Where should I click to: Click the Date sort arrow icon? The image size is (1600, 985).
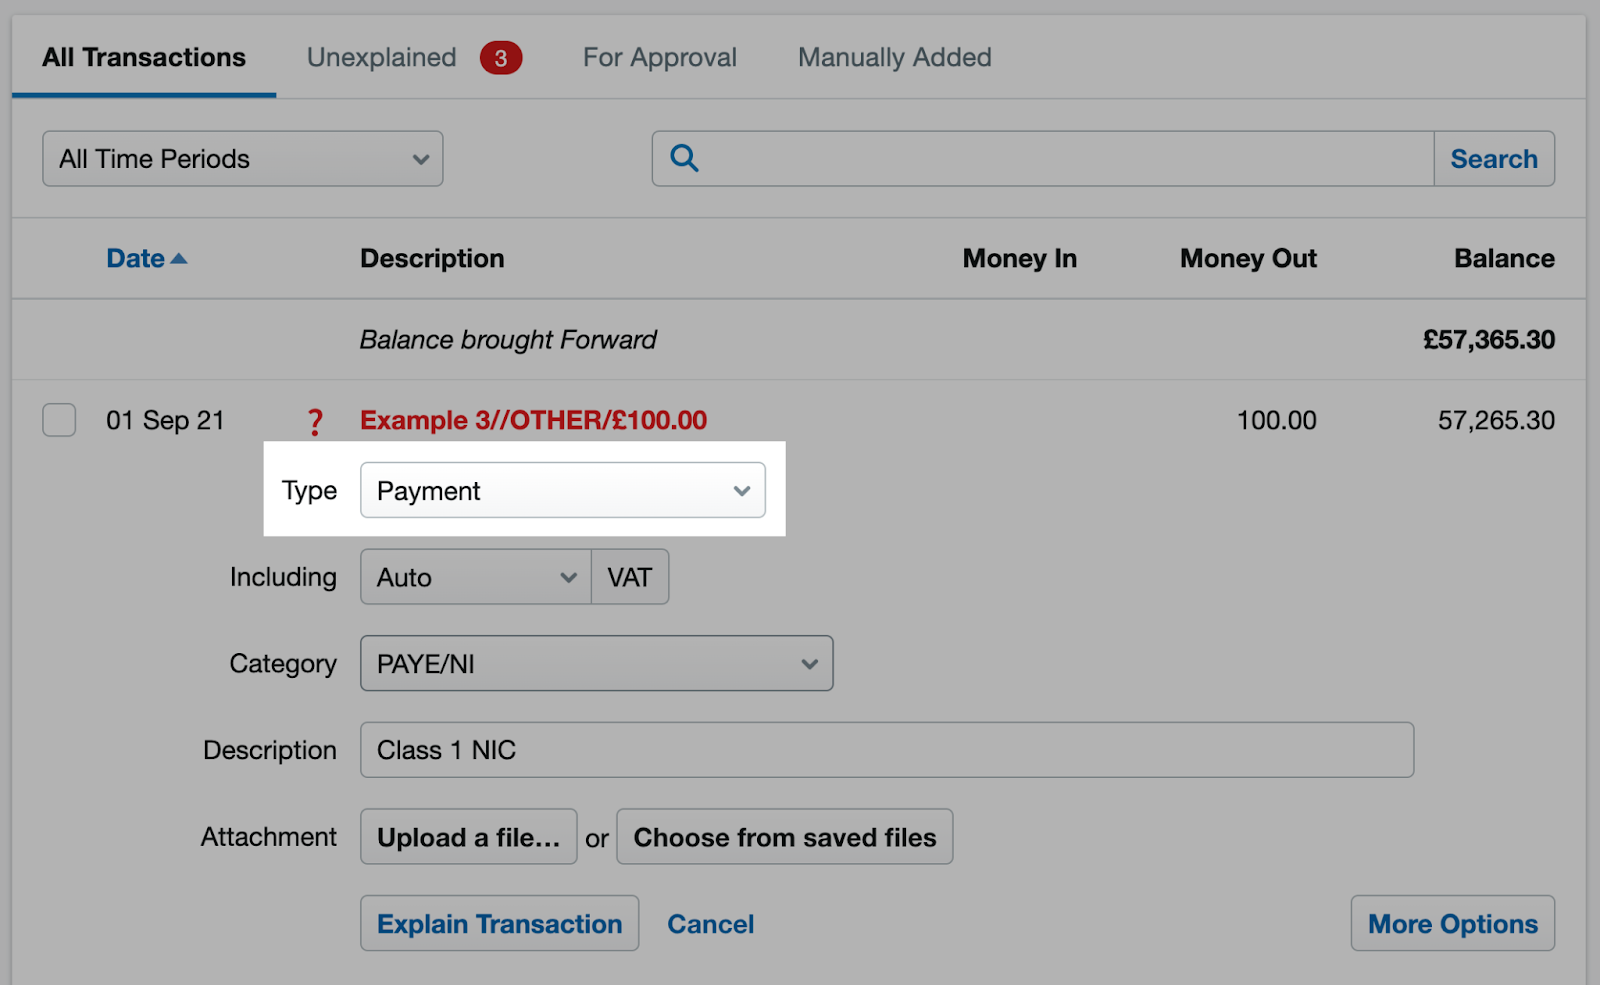click(x=179, y=259)
